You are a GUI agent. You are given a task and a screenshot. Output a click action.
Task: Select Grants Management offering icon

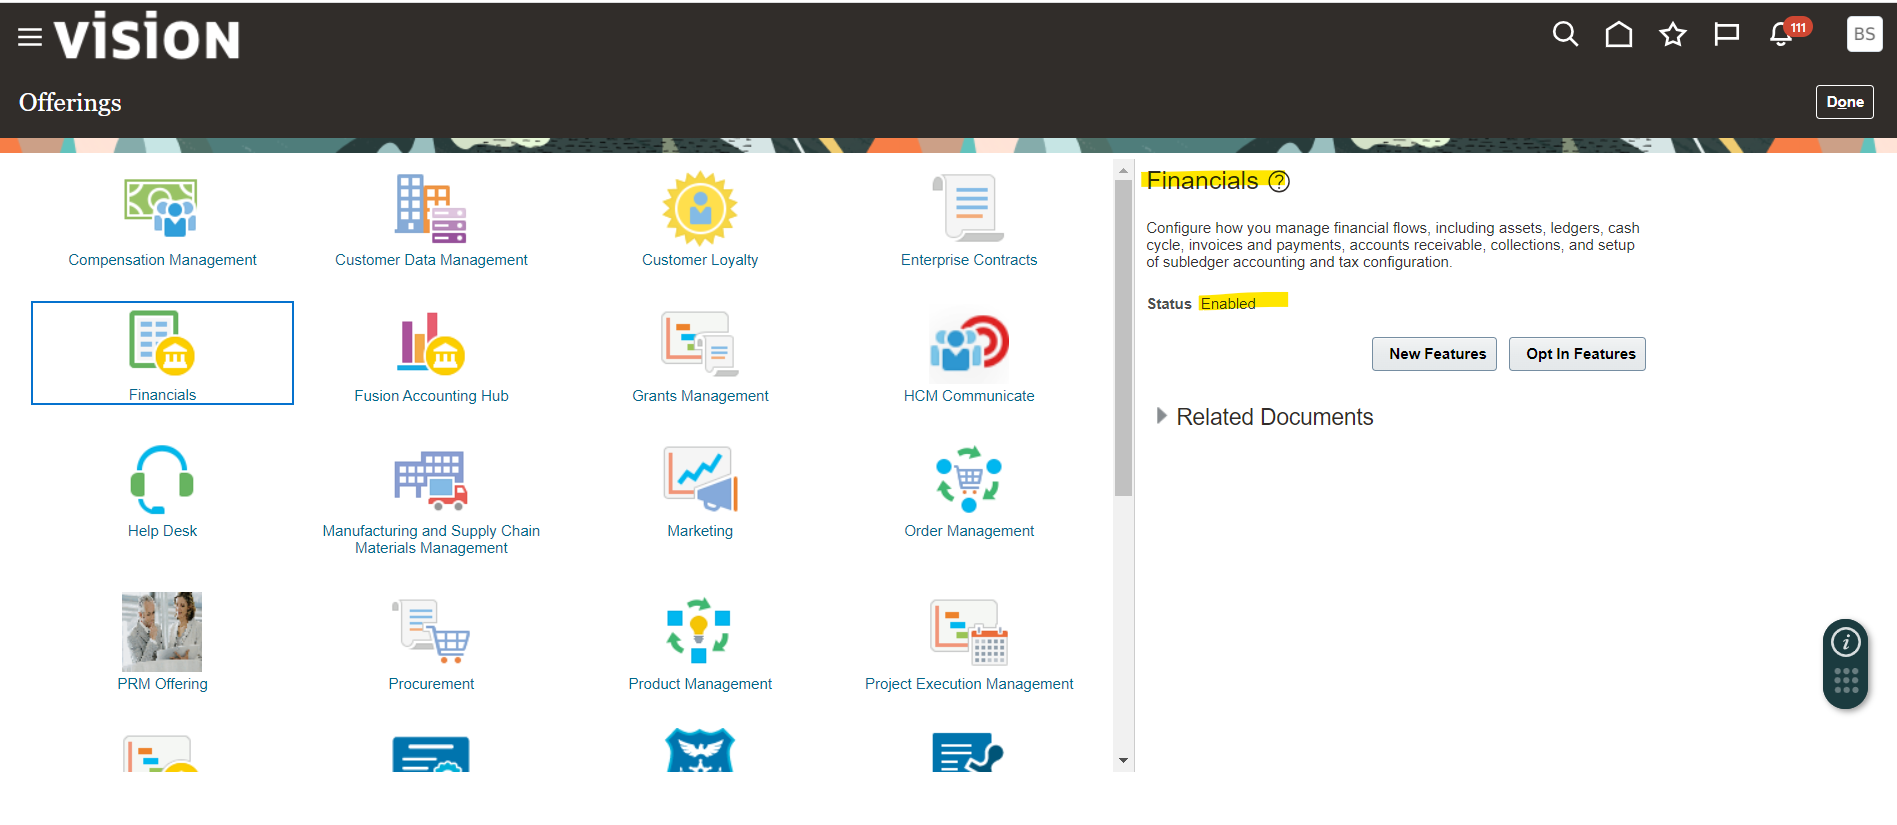(700, 343)
